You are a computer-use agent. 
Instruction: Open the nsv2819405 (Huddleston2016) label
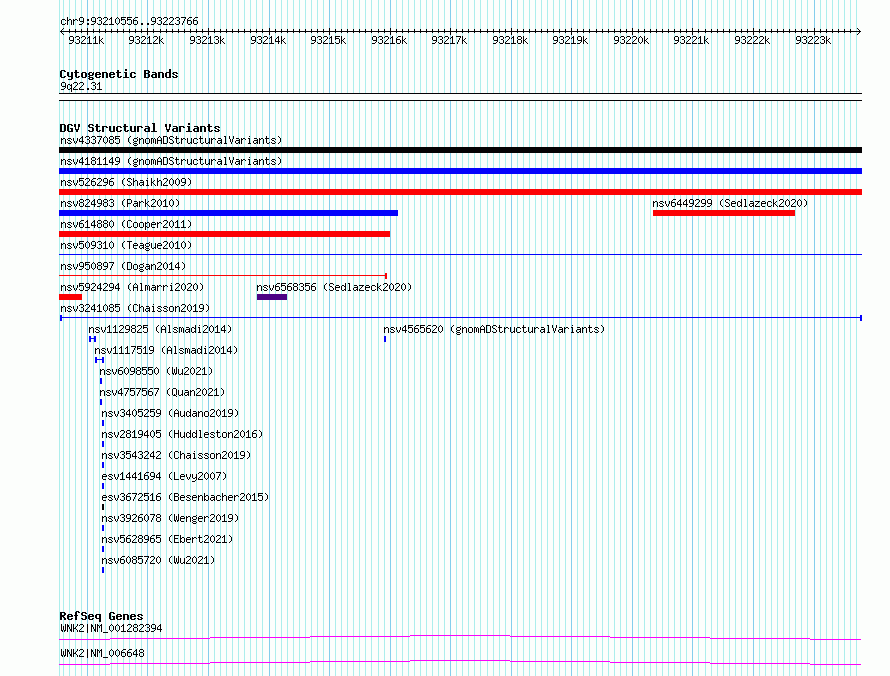(x=182, y=434)
